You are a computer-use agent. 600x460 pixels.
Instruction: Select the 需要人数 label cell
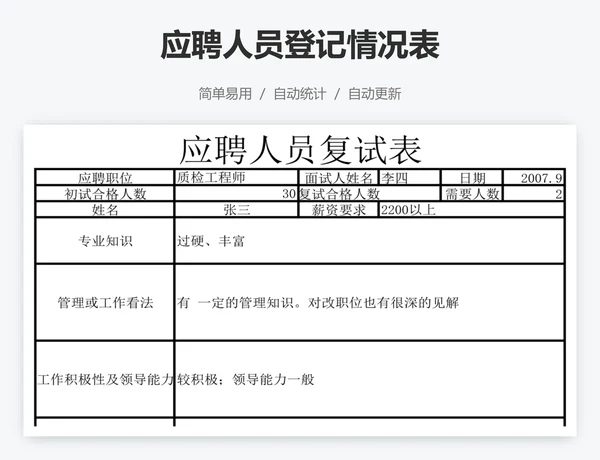coord(472,194)
